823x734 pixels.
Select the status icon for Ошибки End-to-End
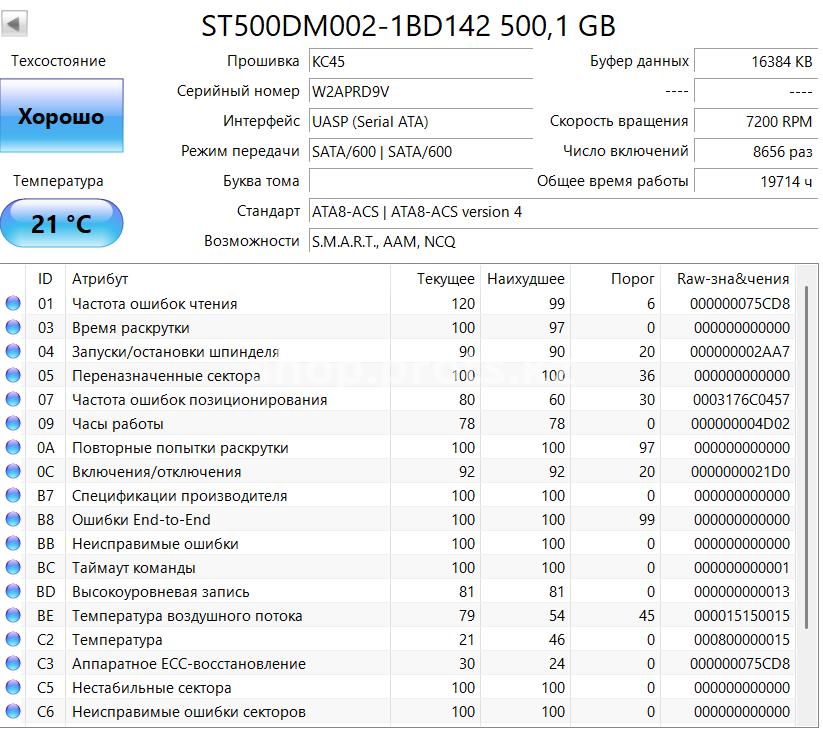coord(12,520)
